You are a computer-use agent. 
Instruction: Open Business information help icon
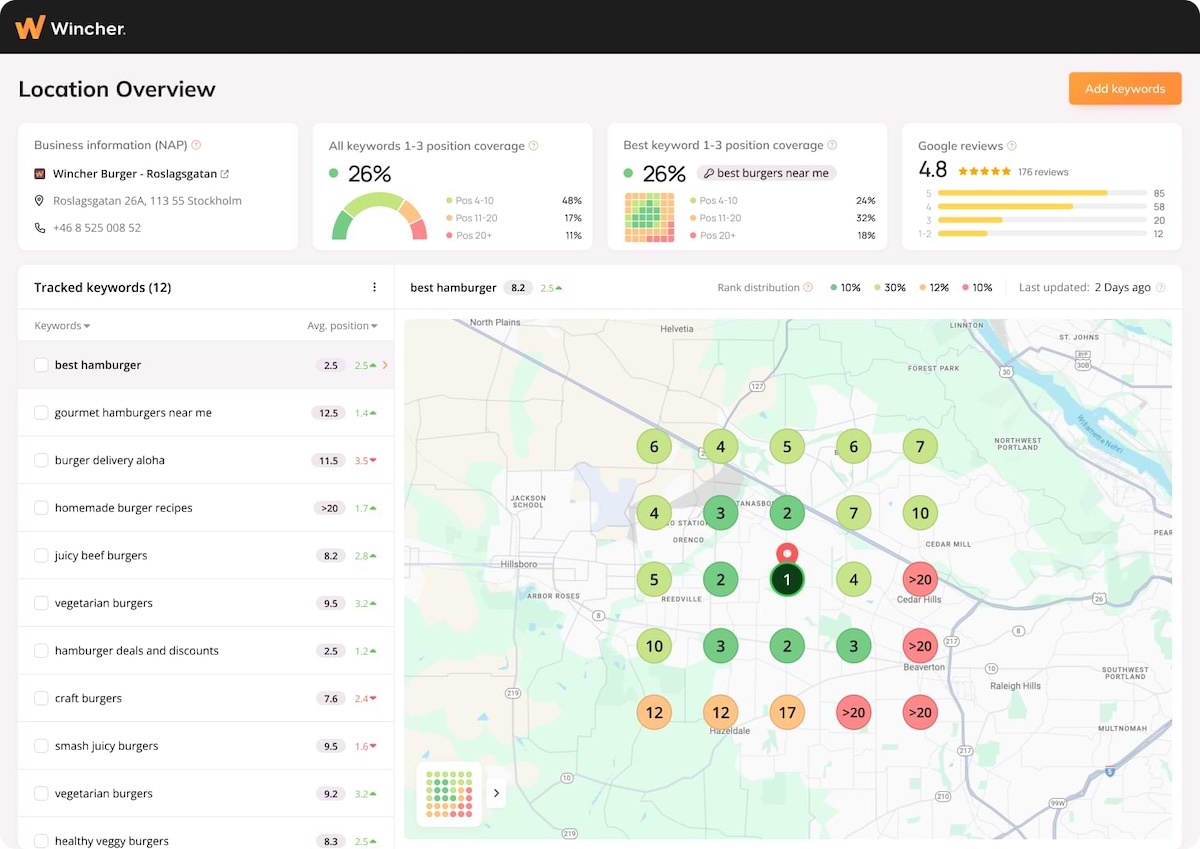coord(196,145)
